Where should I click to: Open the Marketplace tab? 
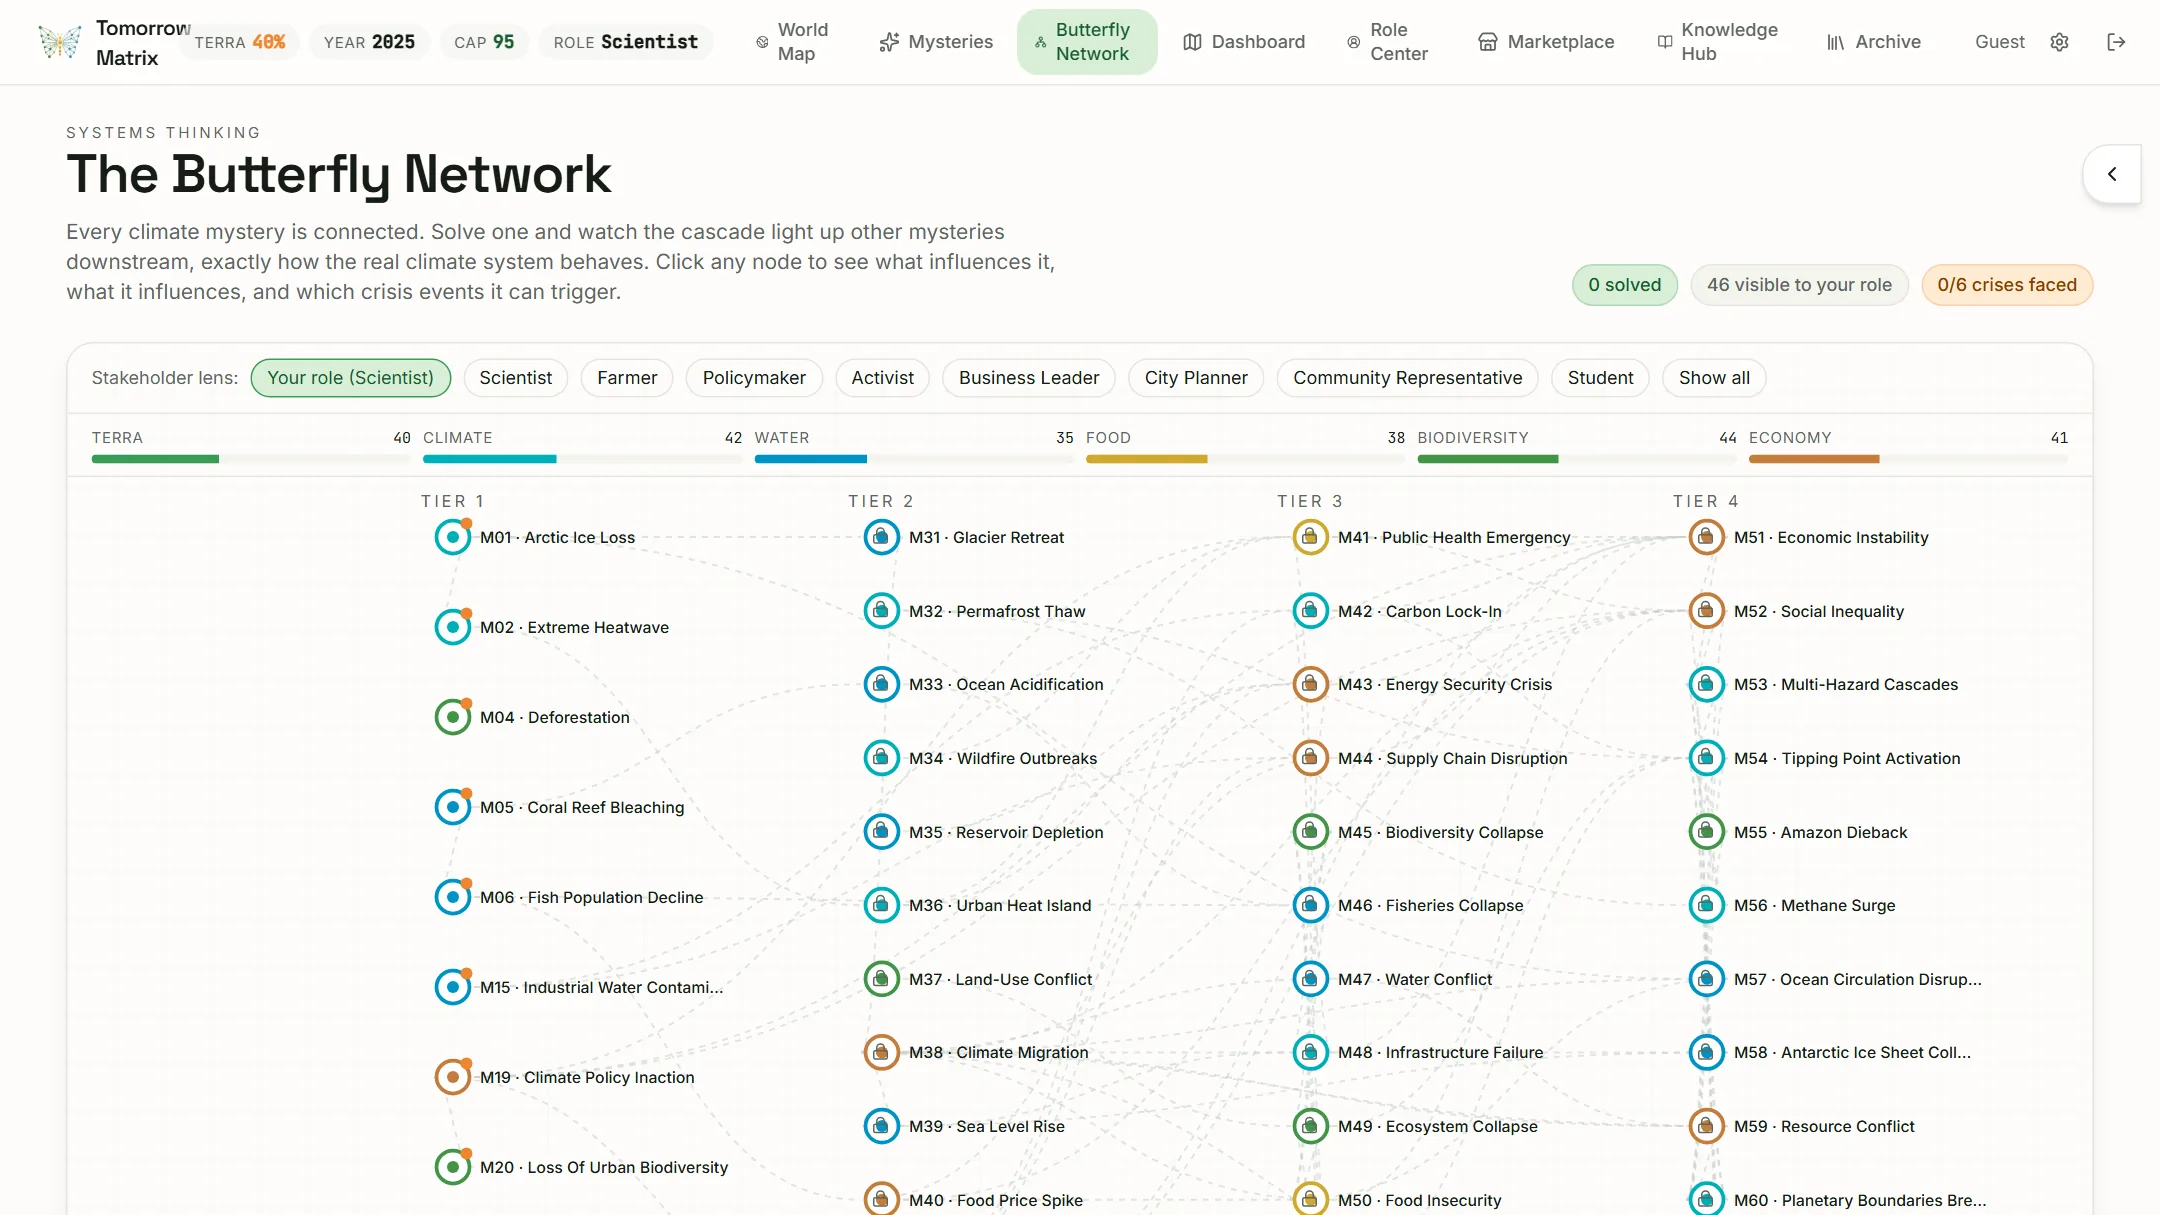(x=1546, y=42)
